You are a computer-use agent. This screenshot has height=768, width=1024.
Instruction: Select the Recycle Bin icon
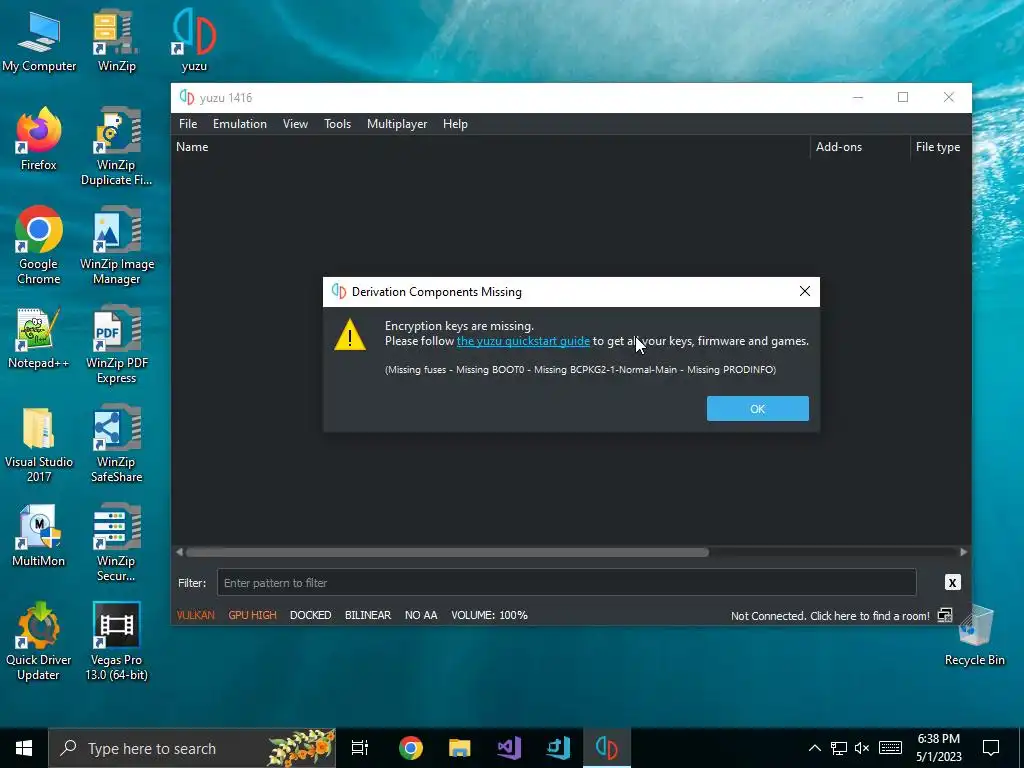[974, 635]
